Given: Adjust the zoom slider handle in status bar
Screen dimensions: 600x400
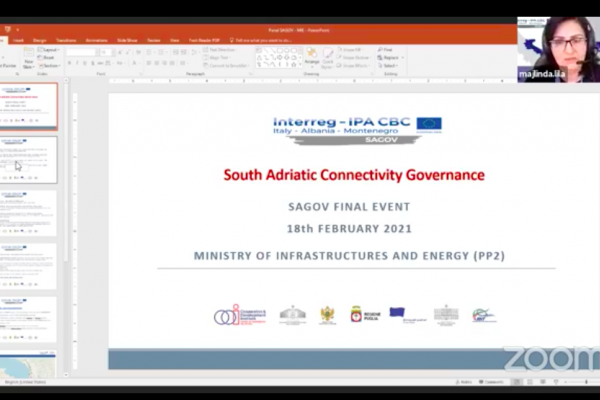Looking at the screenshot, I should click(x=586, y=382).
